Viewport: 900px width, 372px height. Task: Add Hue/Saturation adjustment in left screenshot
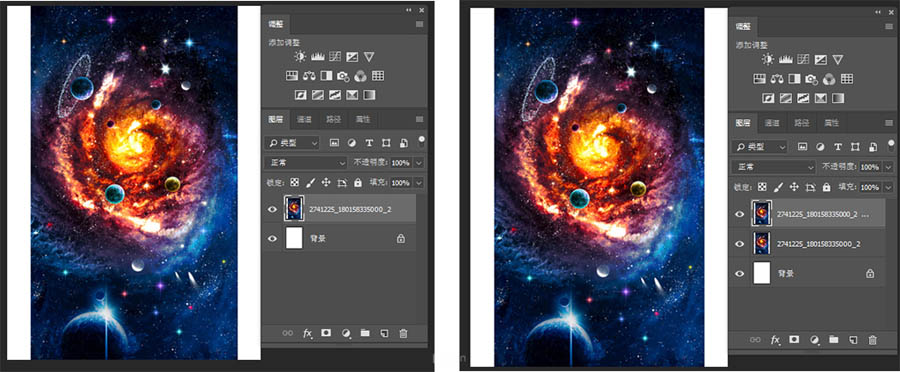click(292, 75)
